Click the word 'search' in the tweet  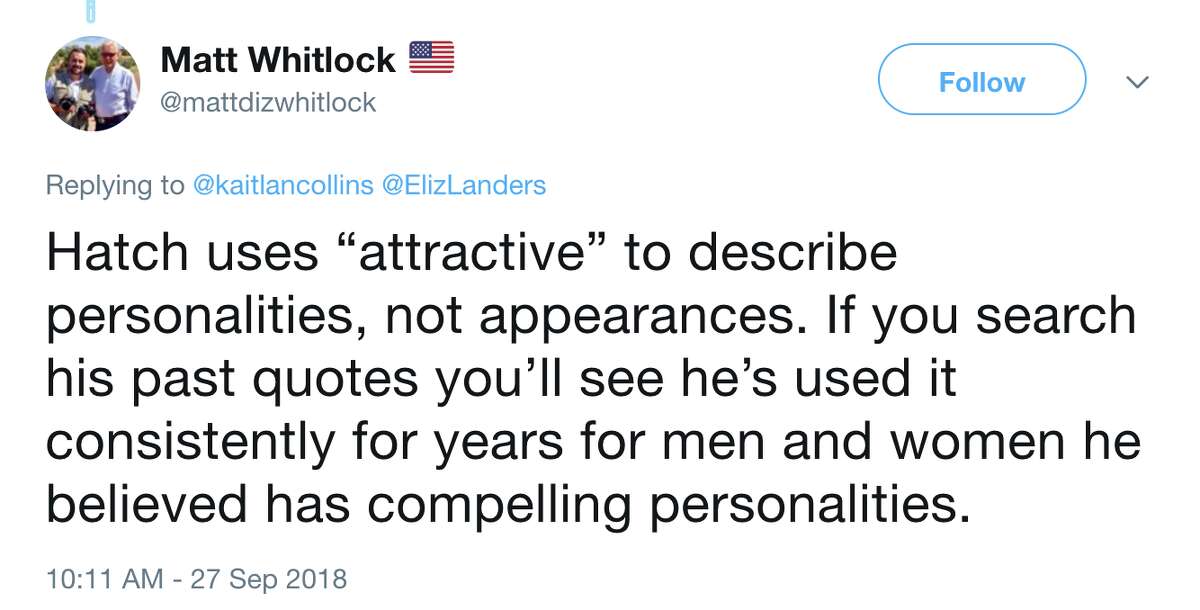point(1056,317)
